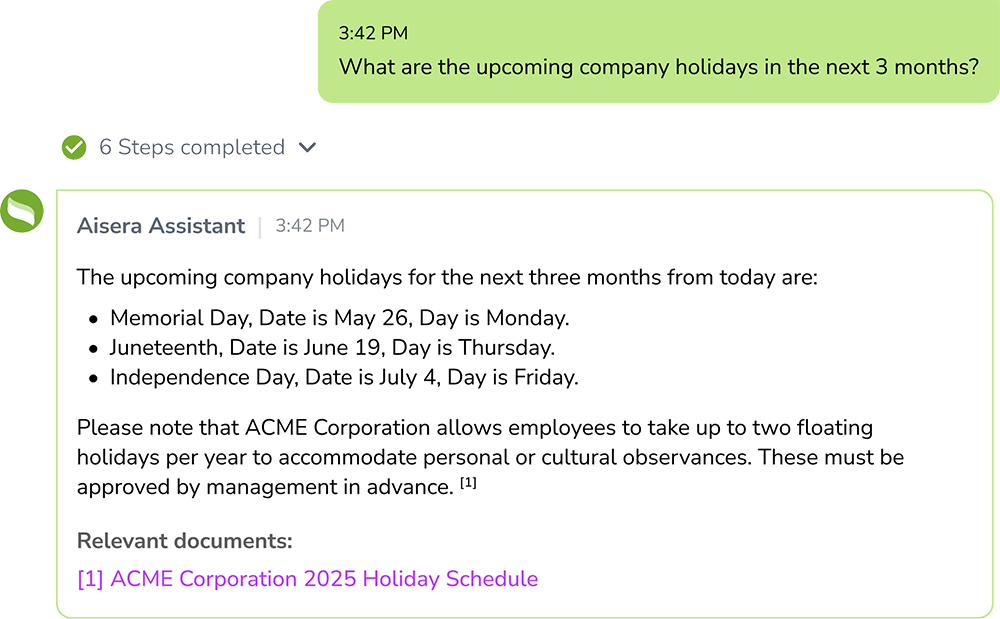Open the superscript [1] citation marker

pyautogui.click(x=468, y=483)
